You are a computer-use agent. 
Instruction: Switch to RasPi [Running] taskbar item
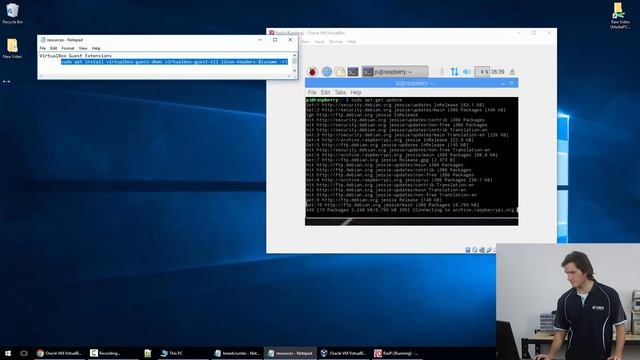(397, 353)
